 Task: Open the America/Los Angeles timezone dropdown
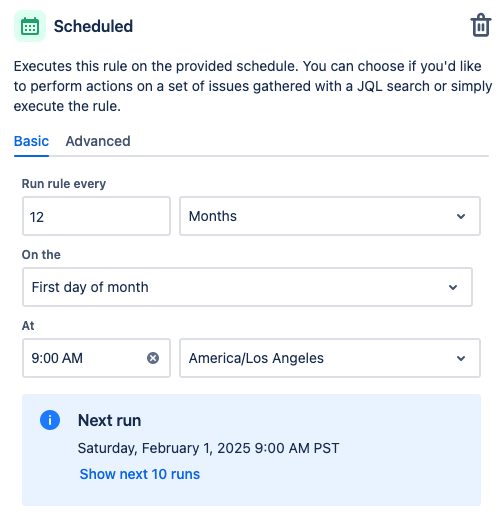330,358
